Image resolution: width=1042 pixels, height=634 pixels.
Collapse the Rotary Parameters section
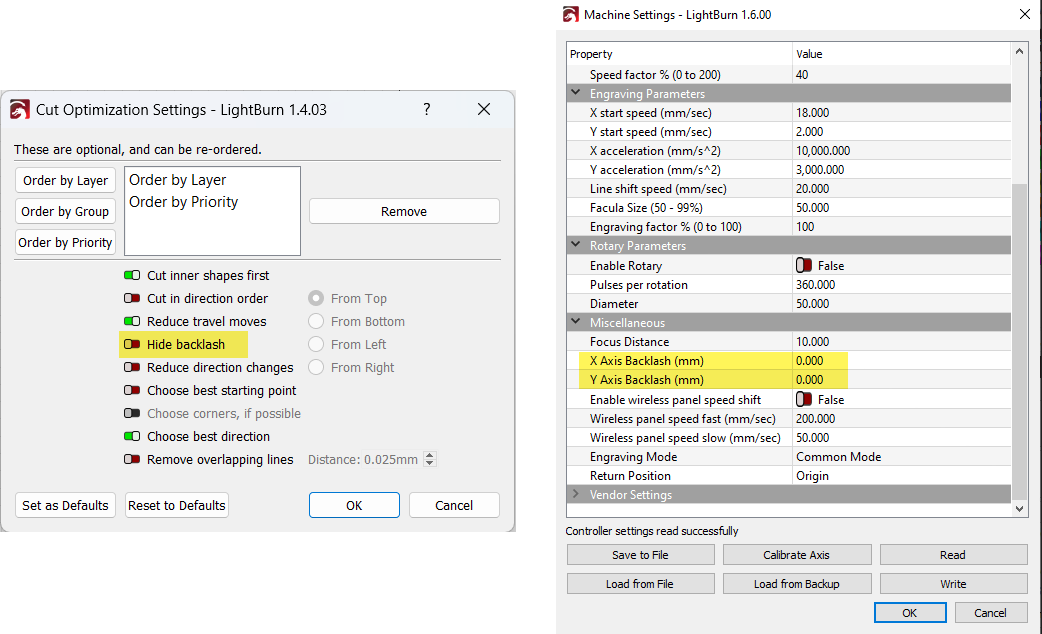(x=576, y=246)
